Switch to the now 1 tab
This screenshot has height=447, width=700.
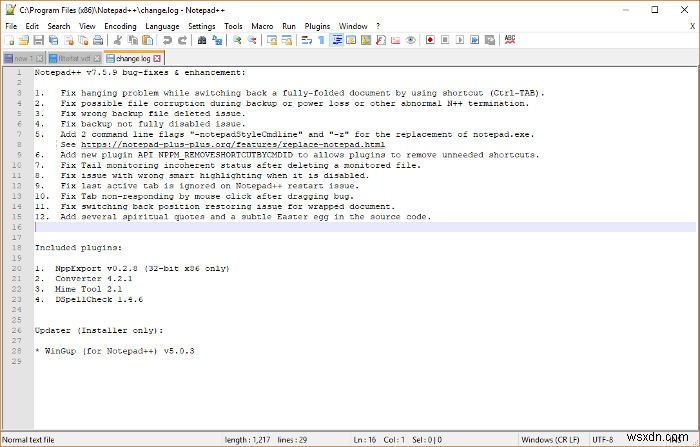click(x=21, y=58)
